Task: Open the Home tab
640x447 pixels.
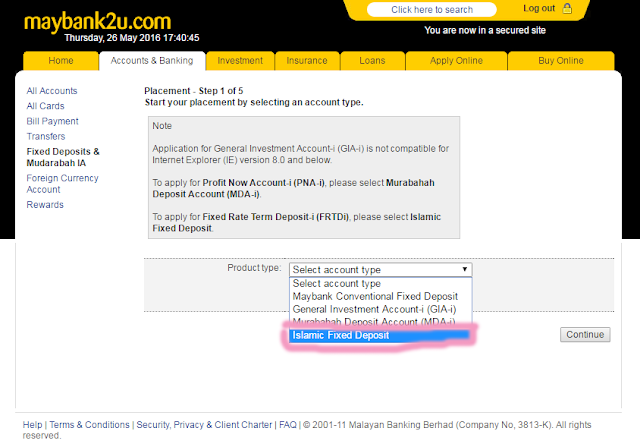Action: pyautogui.click(x=61, y=61)
